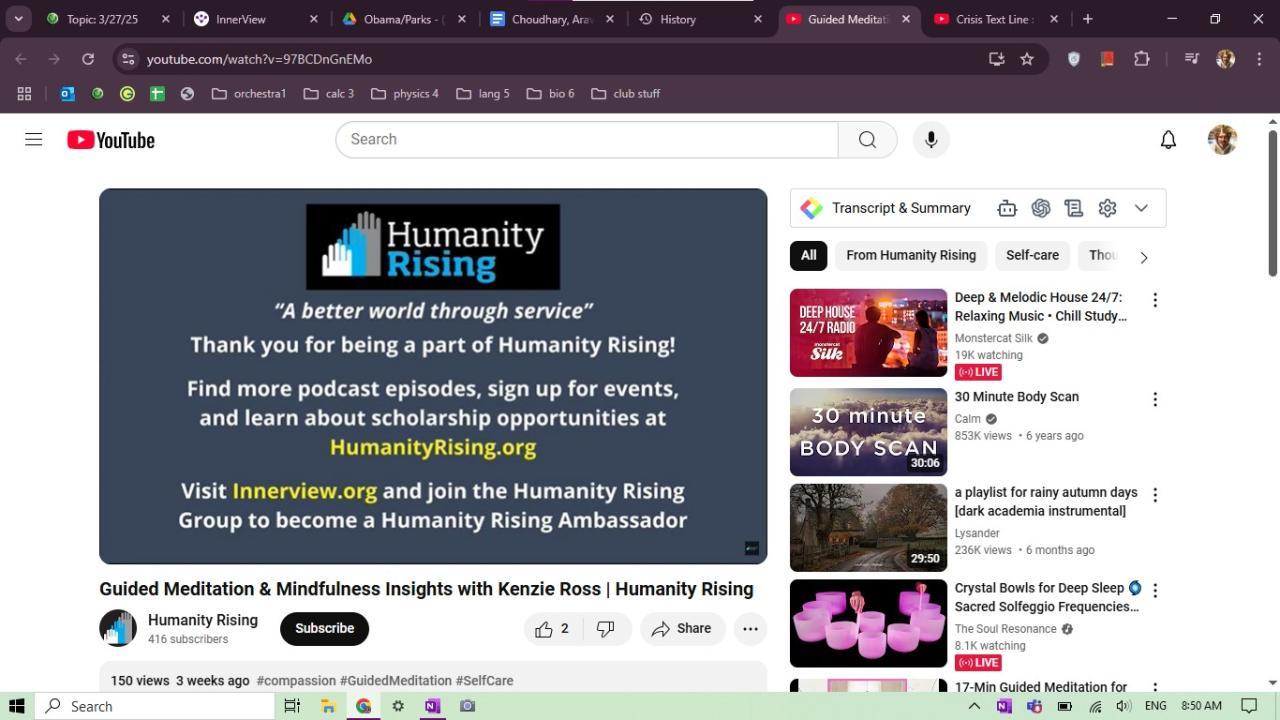The image size is (1280, 720).
Task: Start voice search with microphone
Action: click(931, 139)
